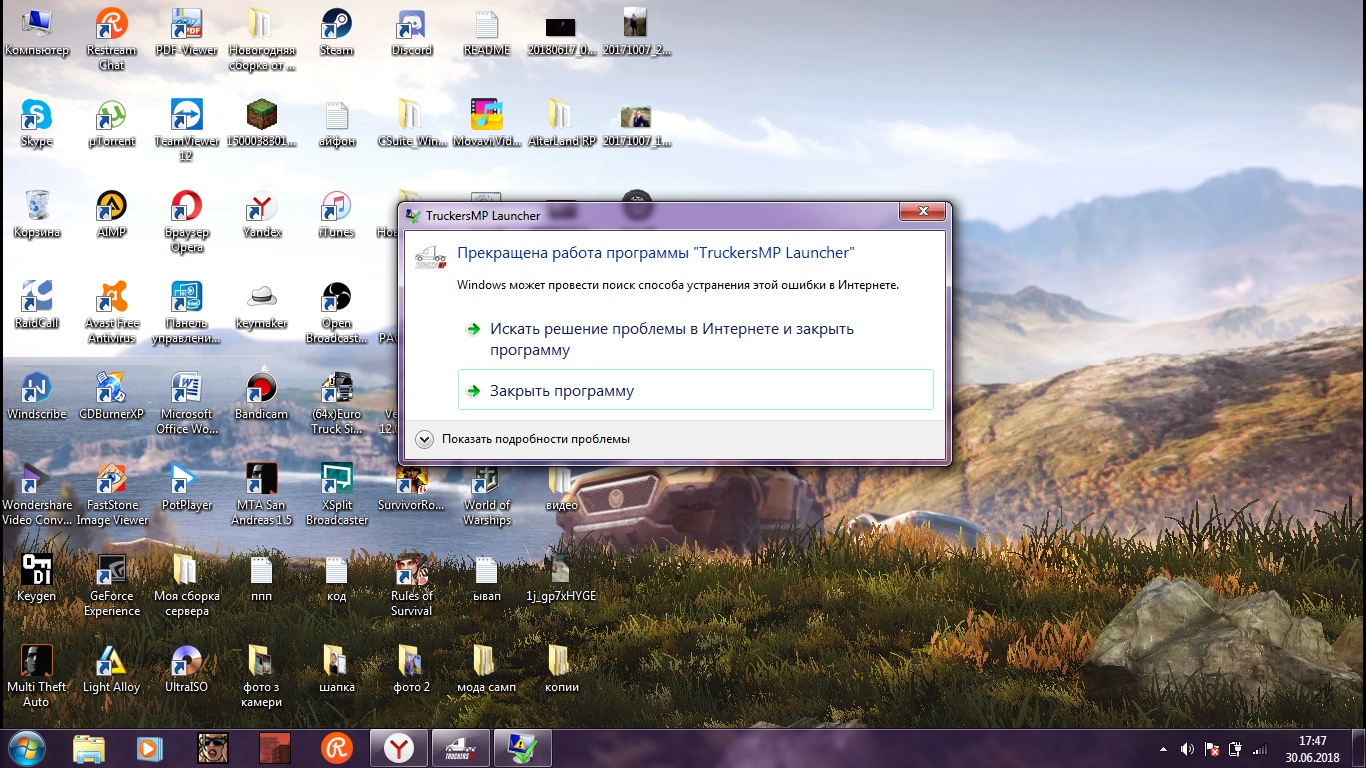Show hidden system tray icons
The width and height of the screenshot is (1366, 768).
pyautogui.click(x=1163, y=748)
